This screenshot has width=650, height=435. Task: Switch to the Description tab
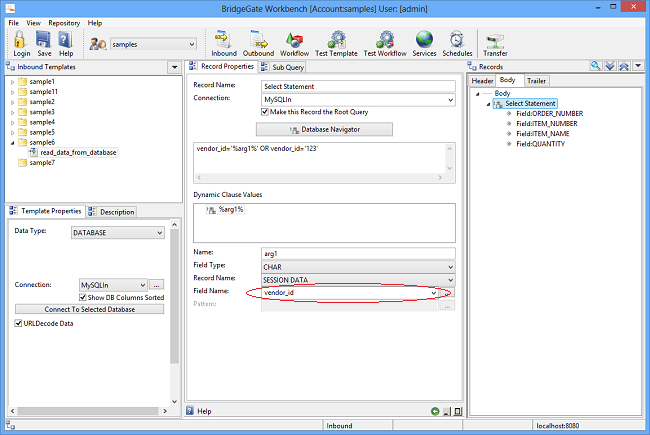pos(112,211)
